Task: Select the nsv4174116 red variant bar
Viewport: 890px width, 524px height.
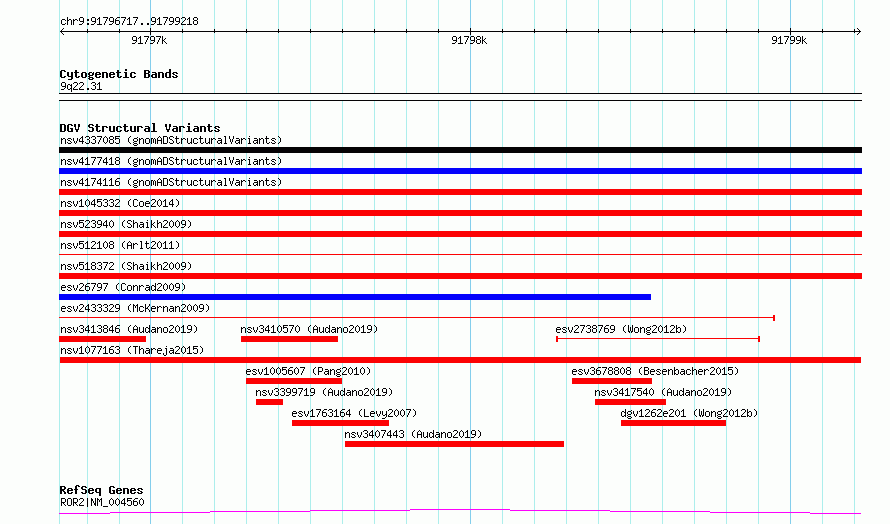Action: click(460, 192)
